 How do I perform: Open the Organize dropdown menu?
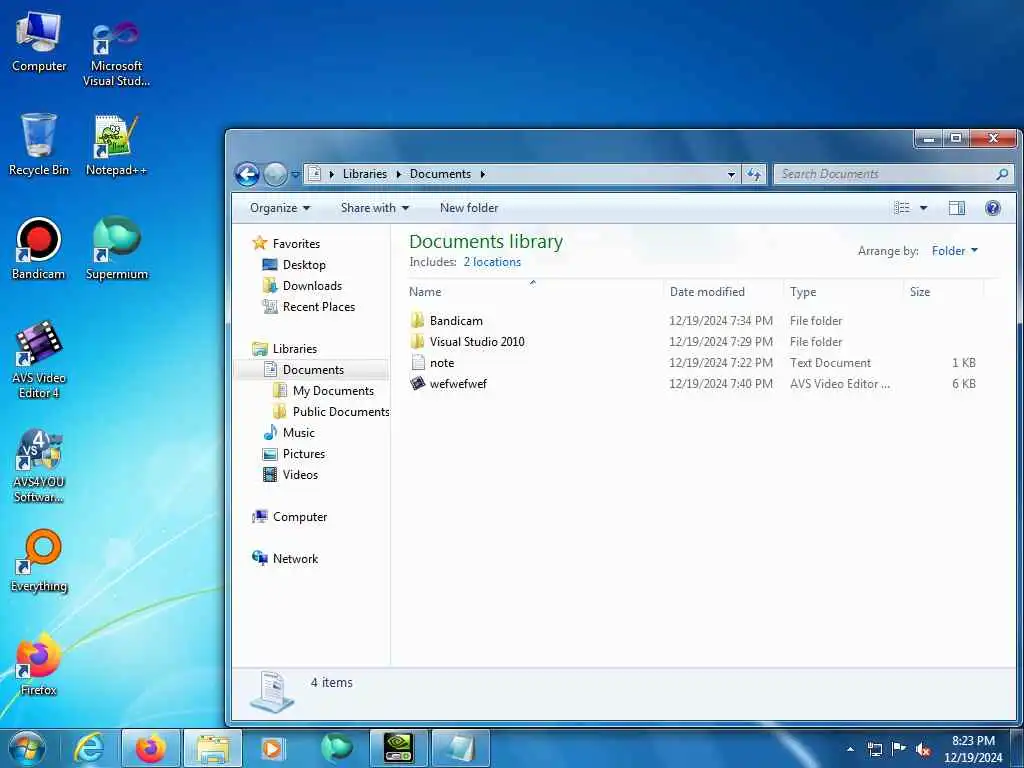coord(280,208)
